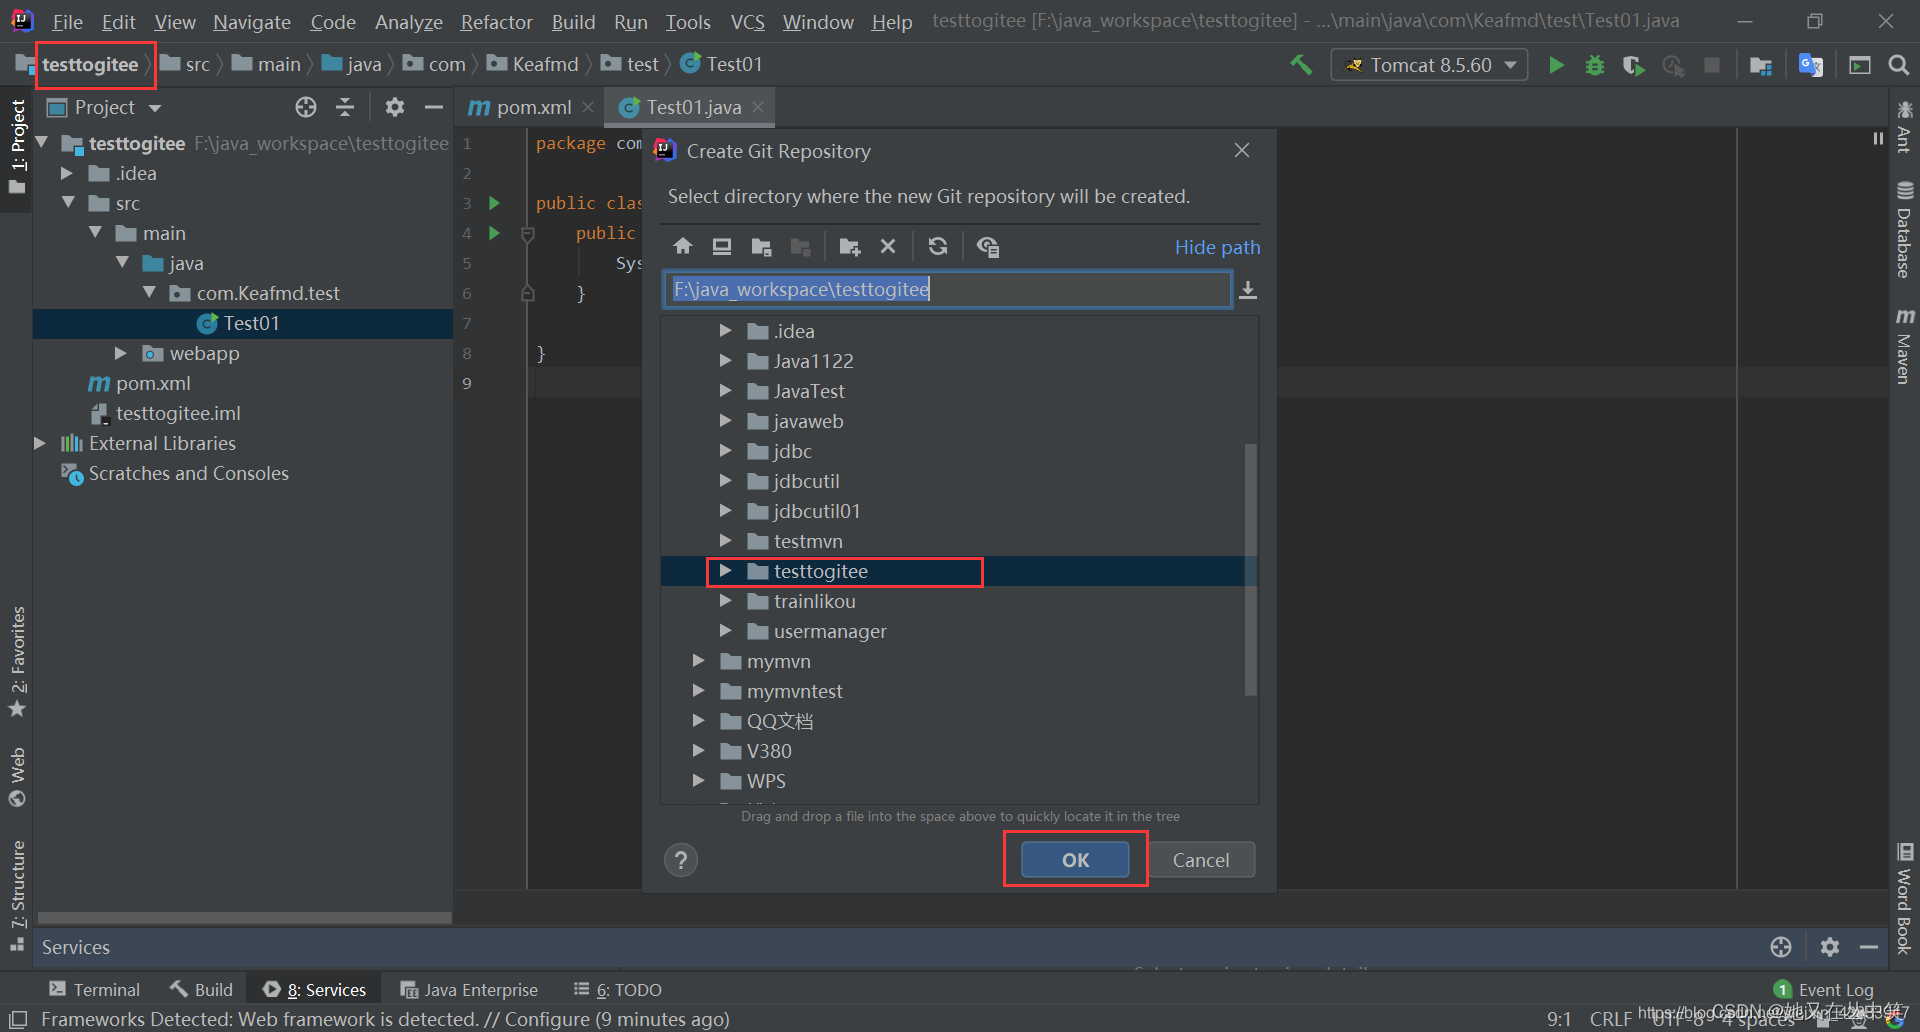The image size is (1920, 1032).
Task: Expand the webapp folder in Project tree
Action: pyautogui.click(x=121, y=353)
